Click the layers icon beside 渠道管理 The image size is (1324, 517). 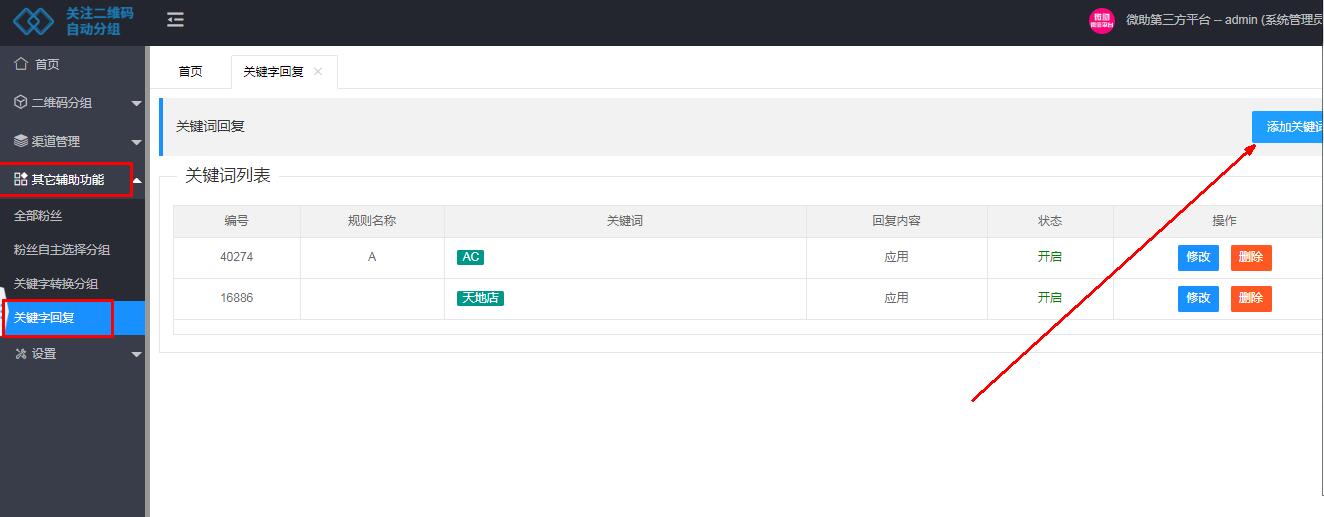coord(21,141)
